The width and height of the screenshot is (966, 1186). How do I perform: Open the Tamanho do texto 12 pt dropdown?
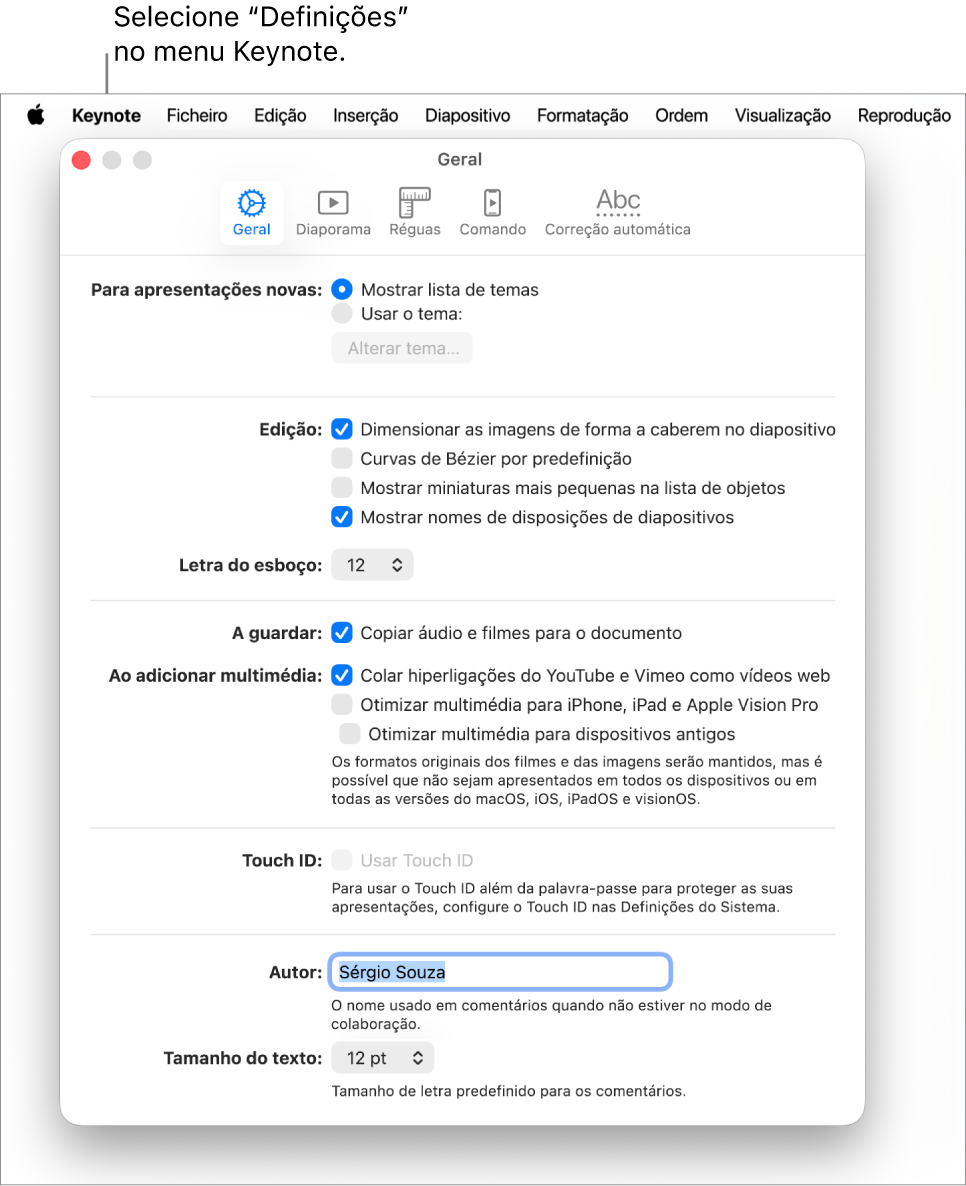point(383,1057)
